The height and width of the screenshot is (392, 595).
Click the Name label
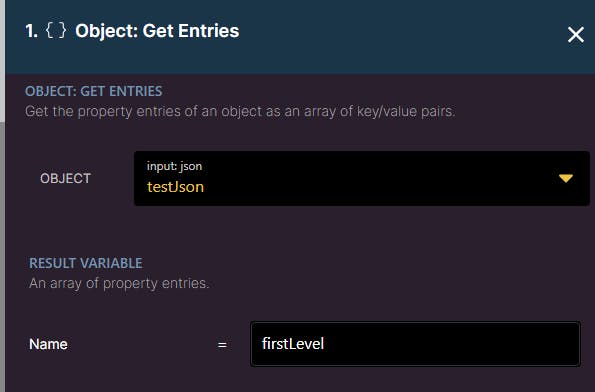click(48, 344)
